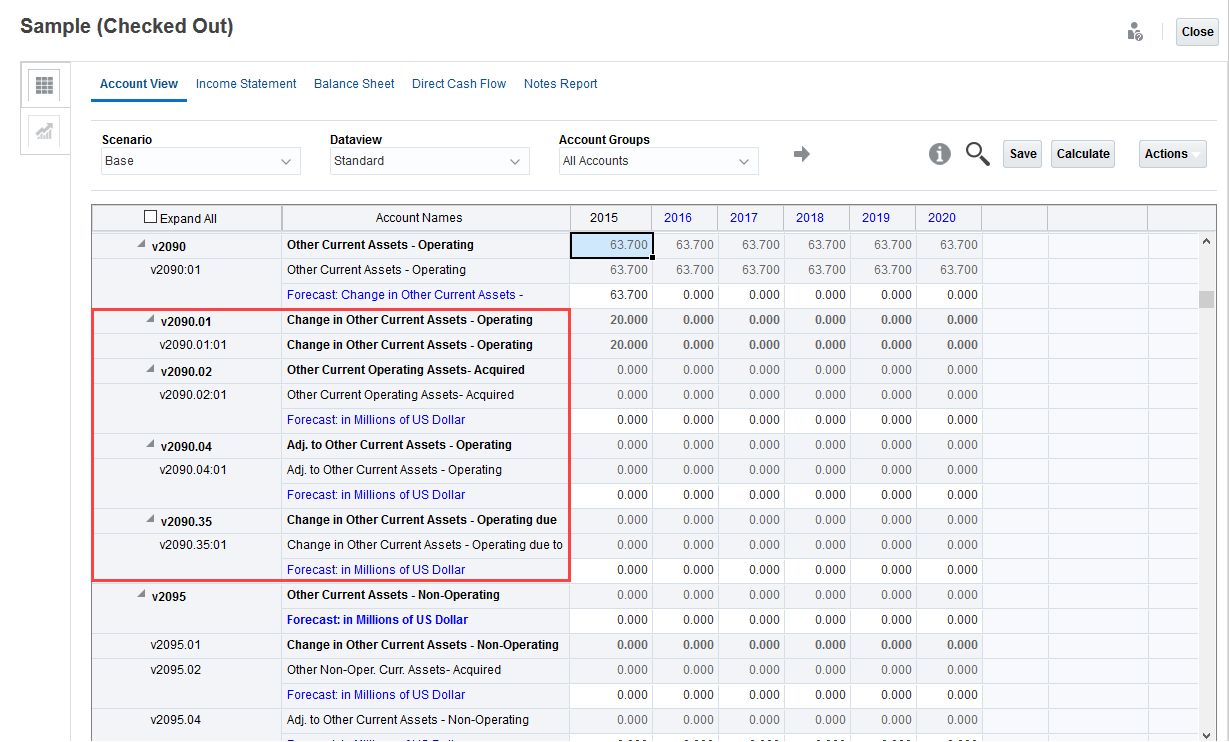Switch to the Balance Sheet tab
The height and width of the screenshot is (742, 1229).
[x=354, y=84]
